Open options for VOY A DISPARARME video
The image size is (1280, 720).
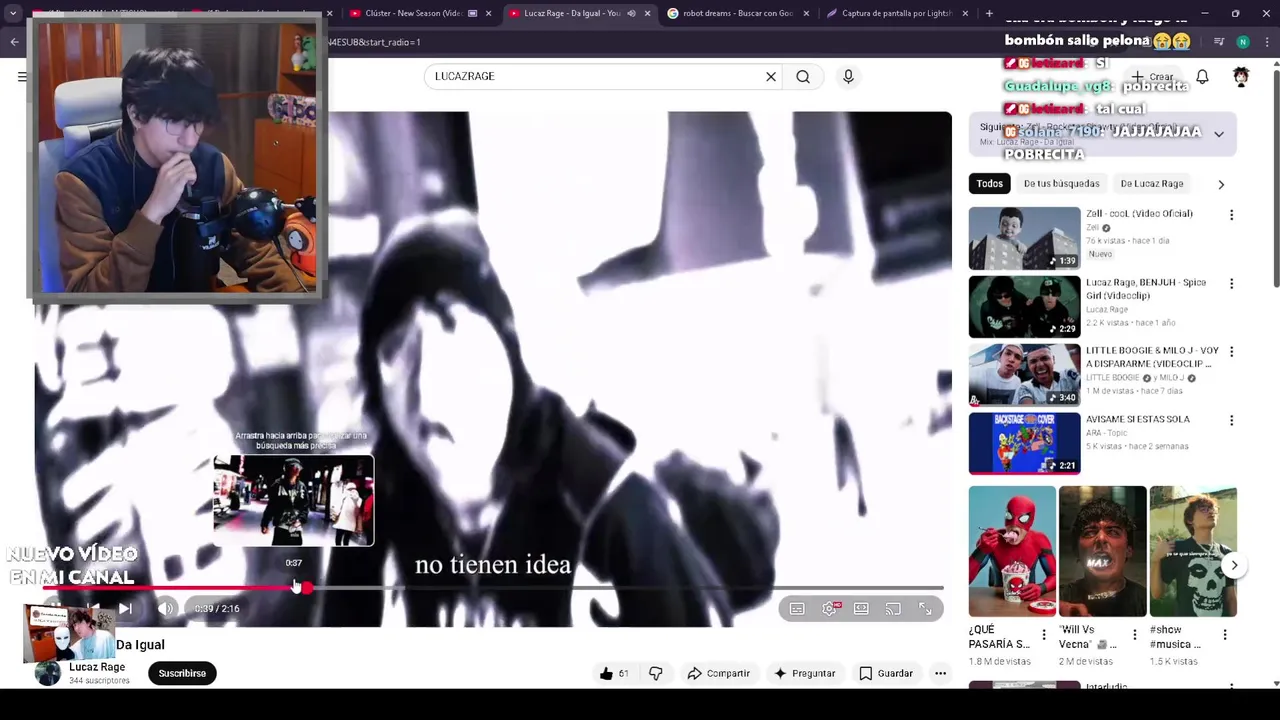click(1231, 352)
